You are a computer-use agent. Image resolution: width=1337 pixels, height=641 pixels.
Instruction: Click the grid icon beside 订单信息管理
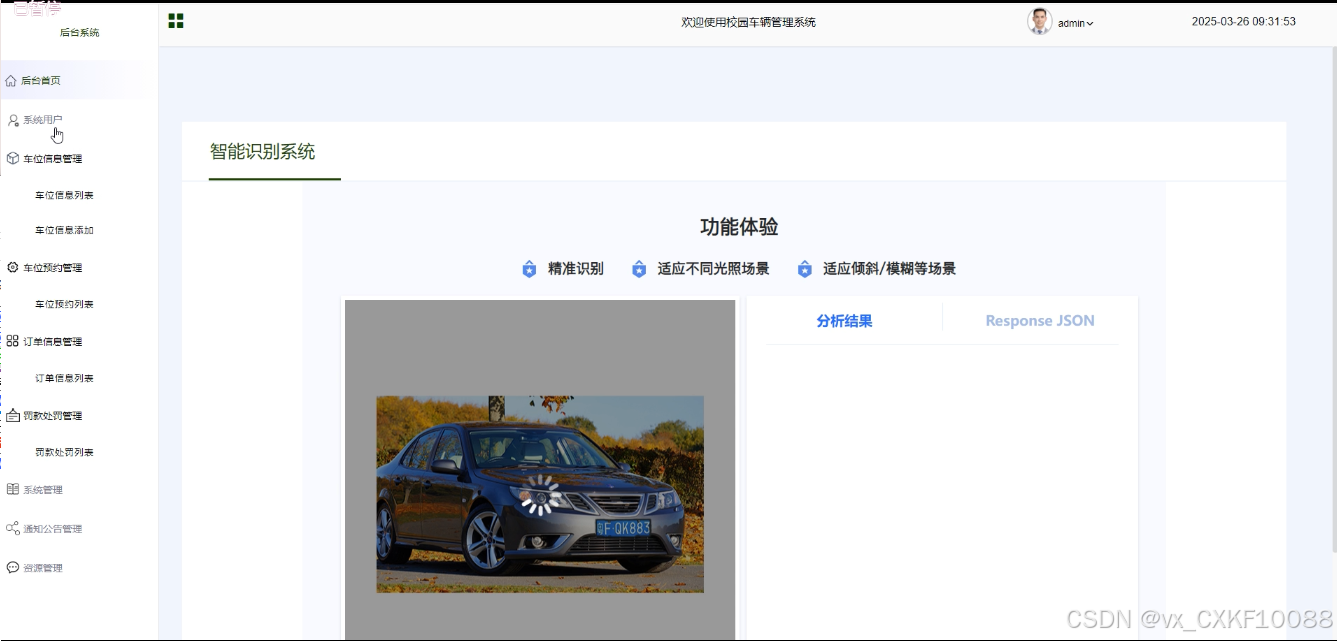point(12,341)
